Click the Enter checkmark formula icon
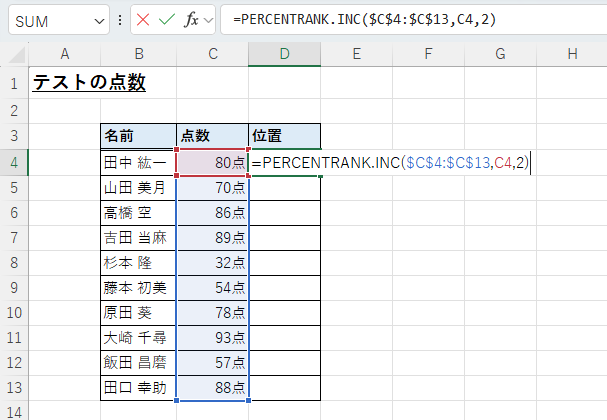This screenshot has height=420, width=607. (x=167, y=20)
